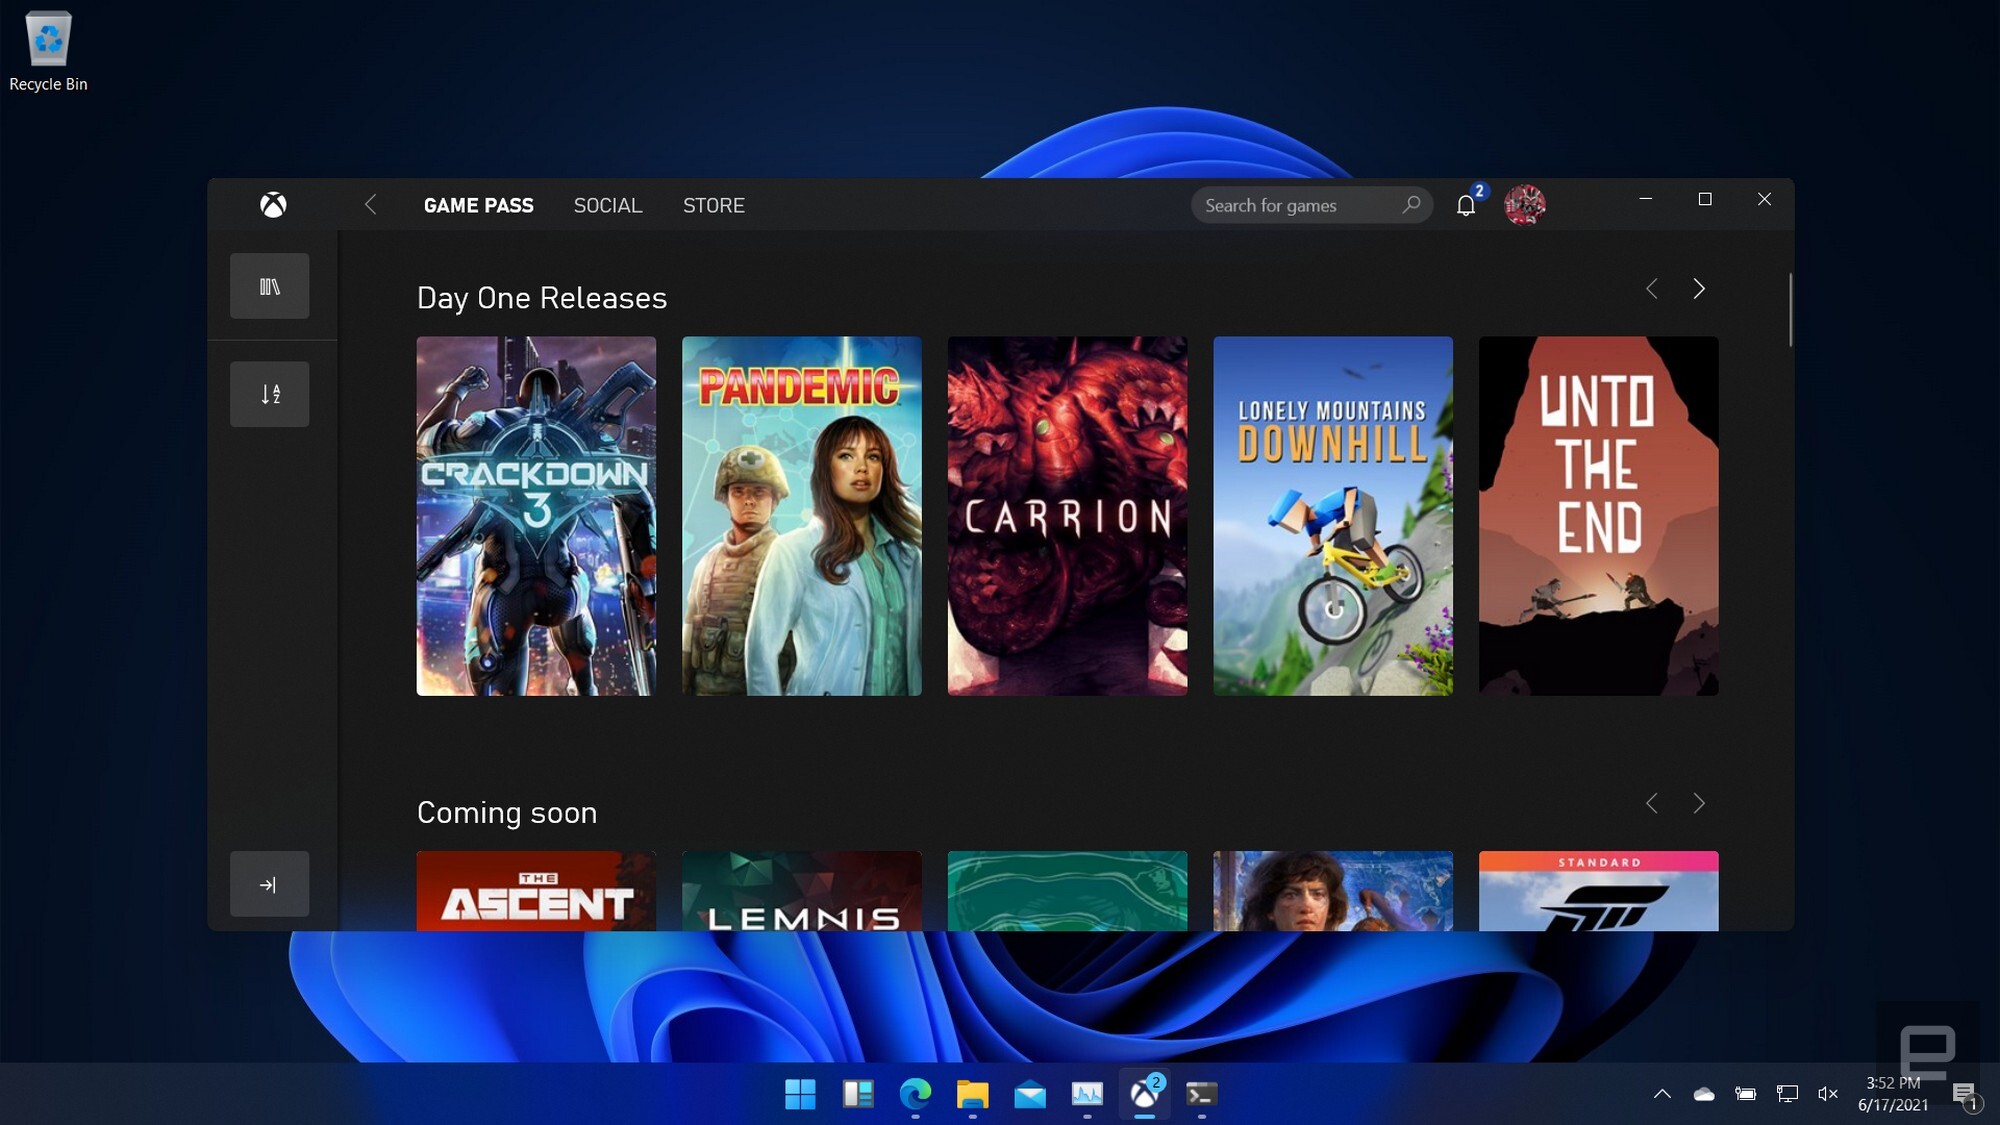Image resolution: width=2000 pixels, height=1125 pixels.
Task: Click the network tray icon
Action: pos(1787,1094)
